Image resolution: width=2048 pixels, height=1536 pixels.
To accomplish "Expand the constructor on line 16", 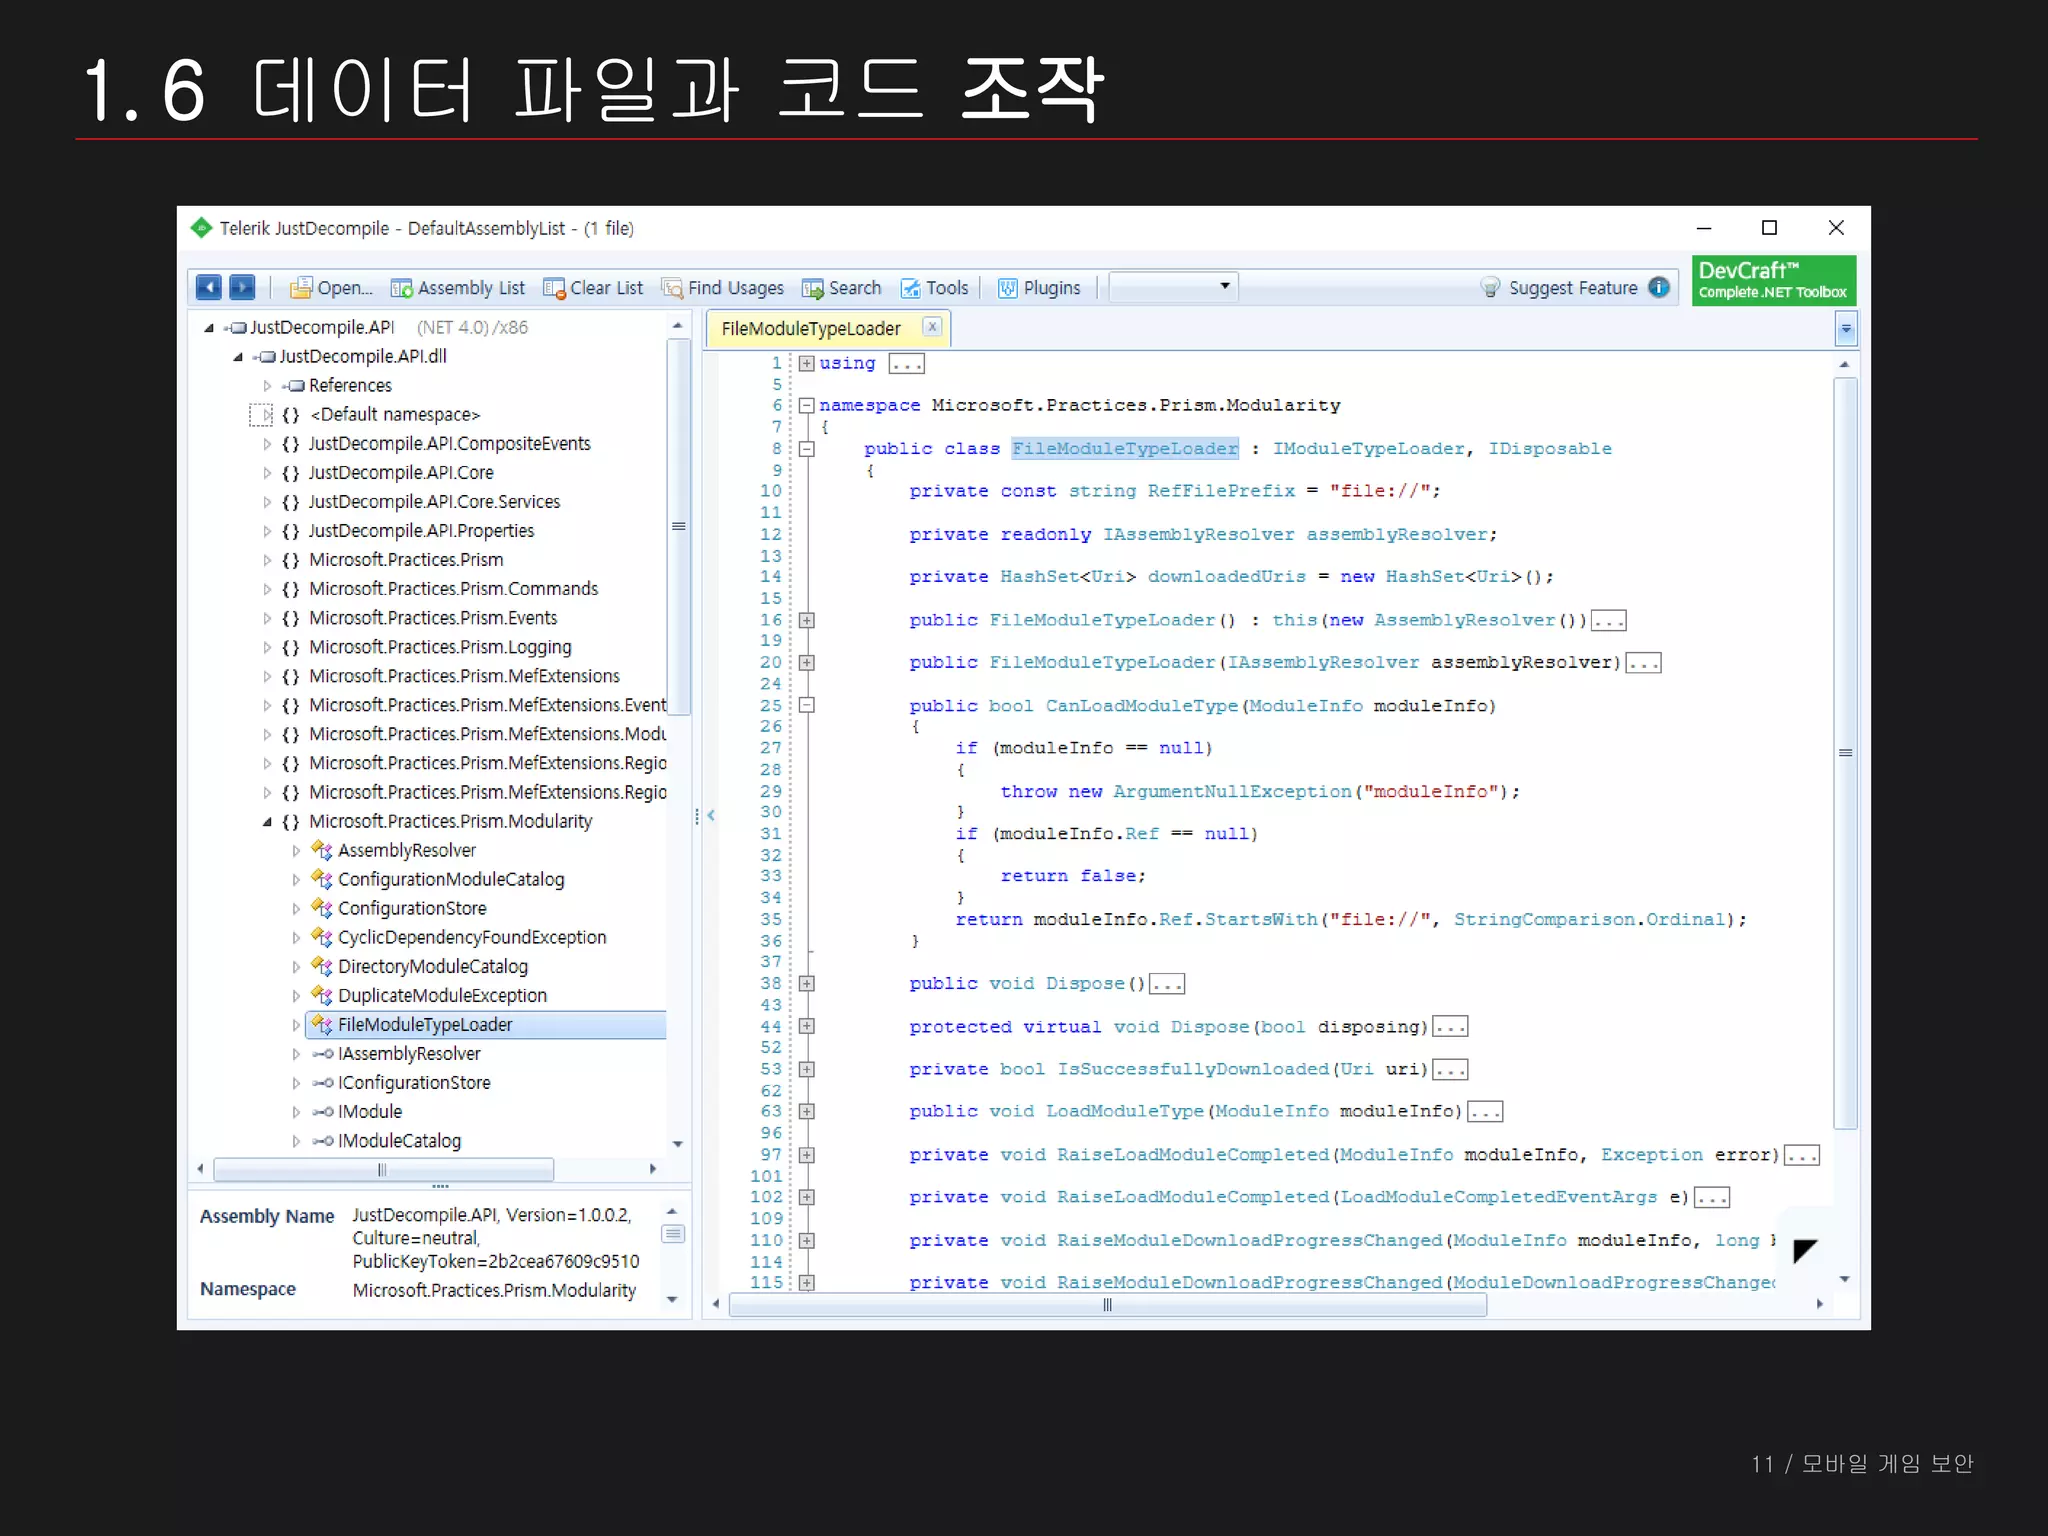I will click(806, 620).
